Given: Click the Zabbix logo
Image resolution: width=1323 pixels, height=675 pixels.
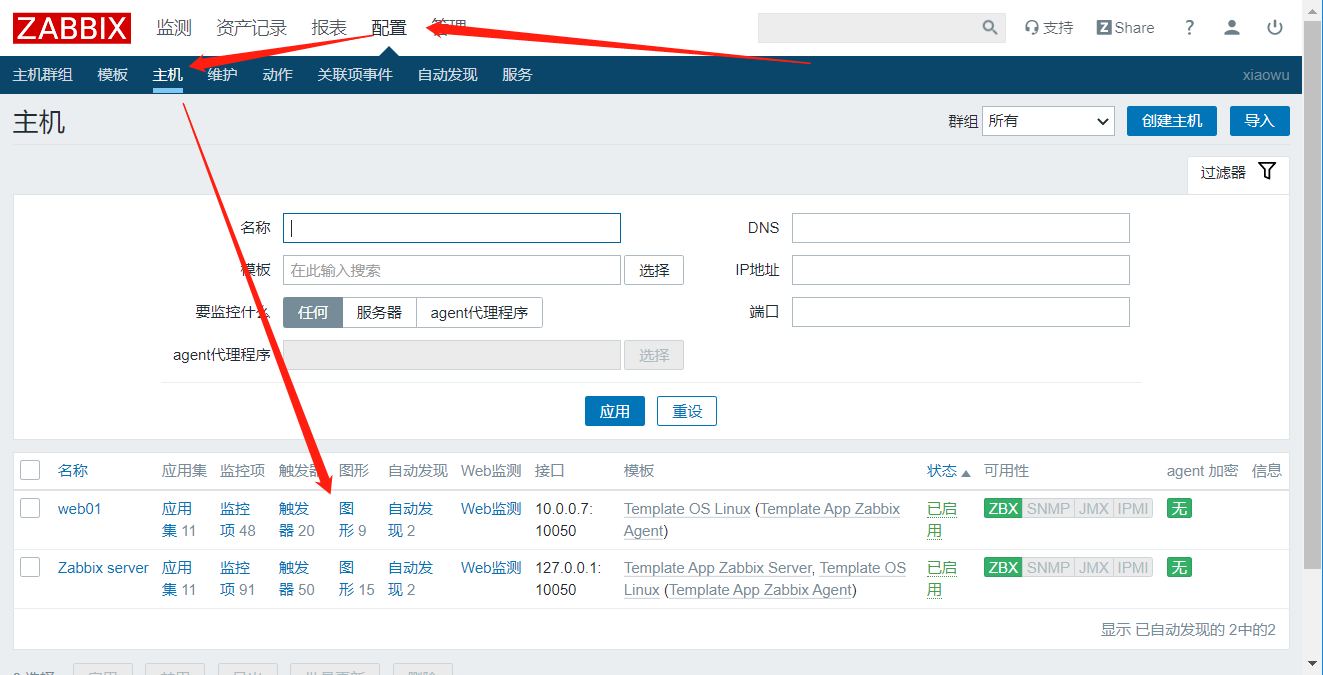Looking at the screenshot, I should click(72, 28).
